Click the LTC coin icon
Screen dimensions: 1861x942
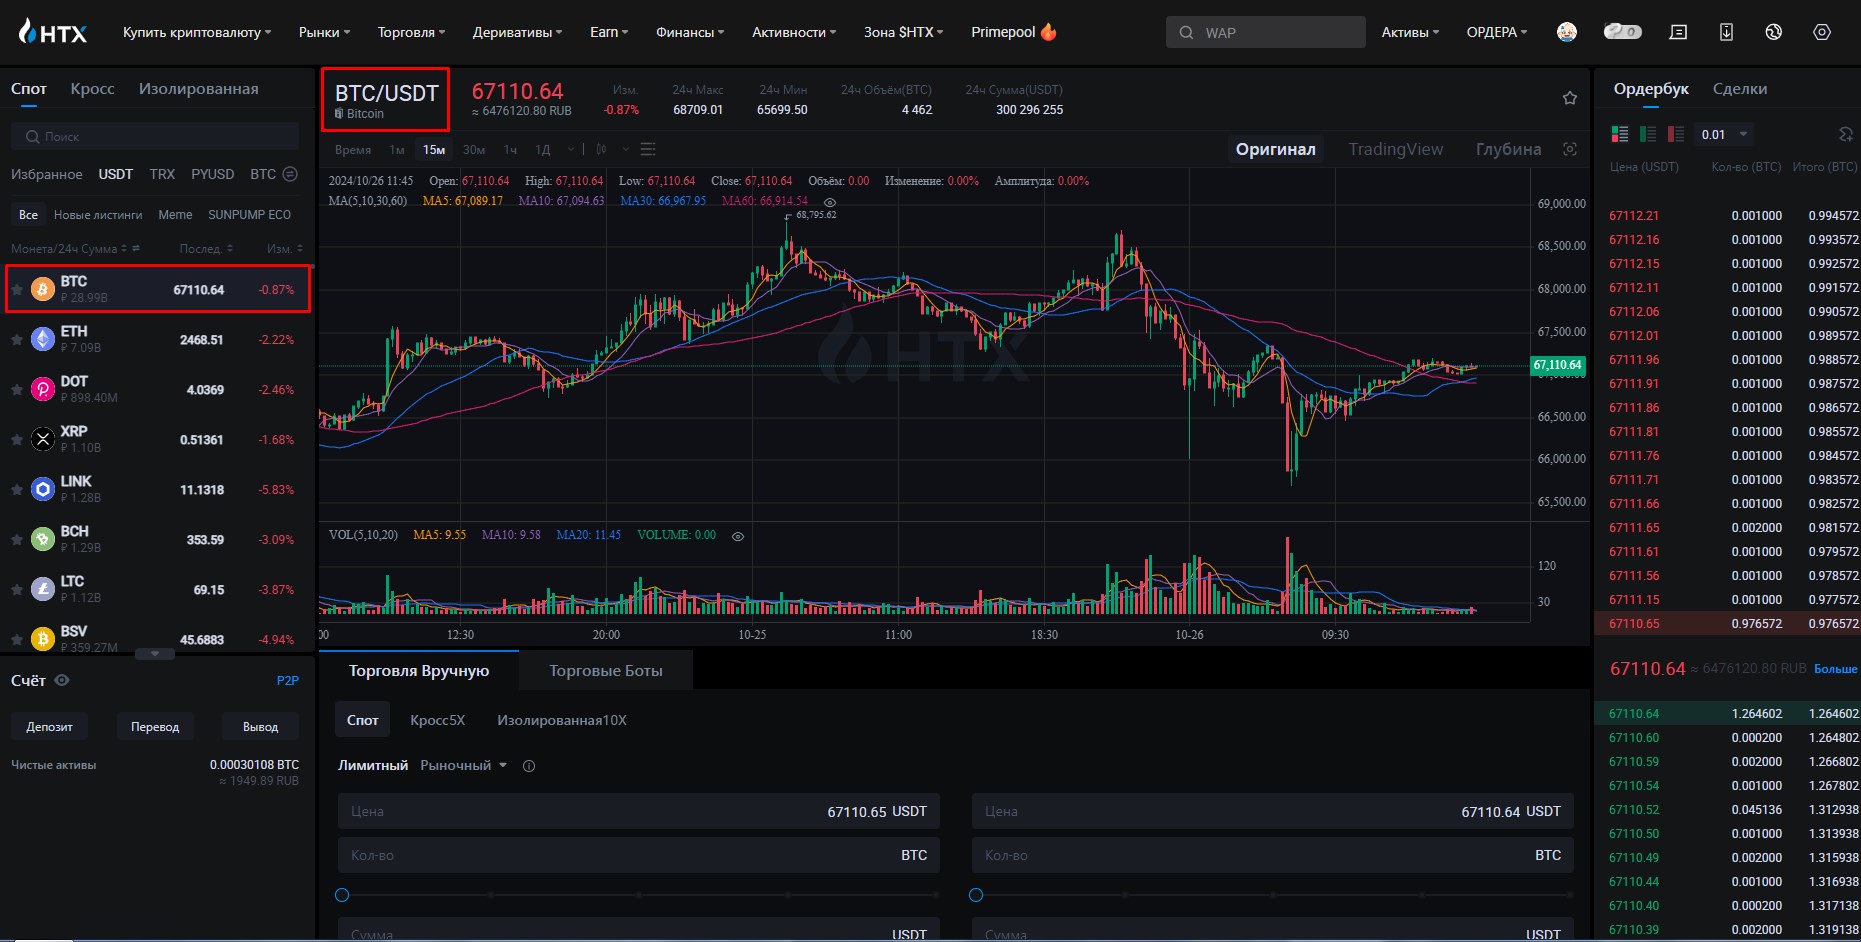[x=42, y=589]
